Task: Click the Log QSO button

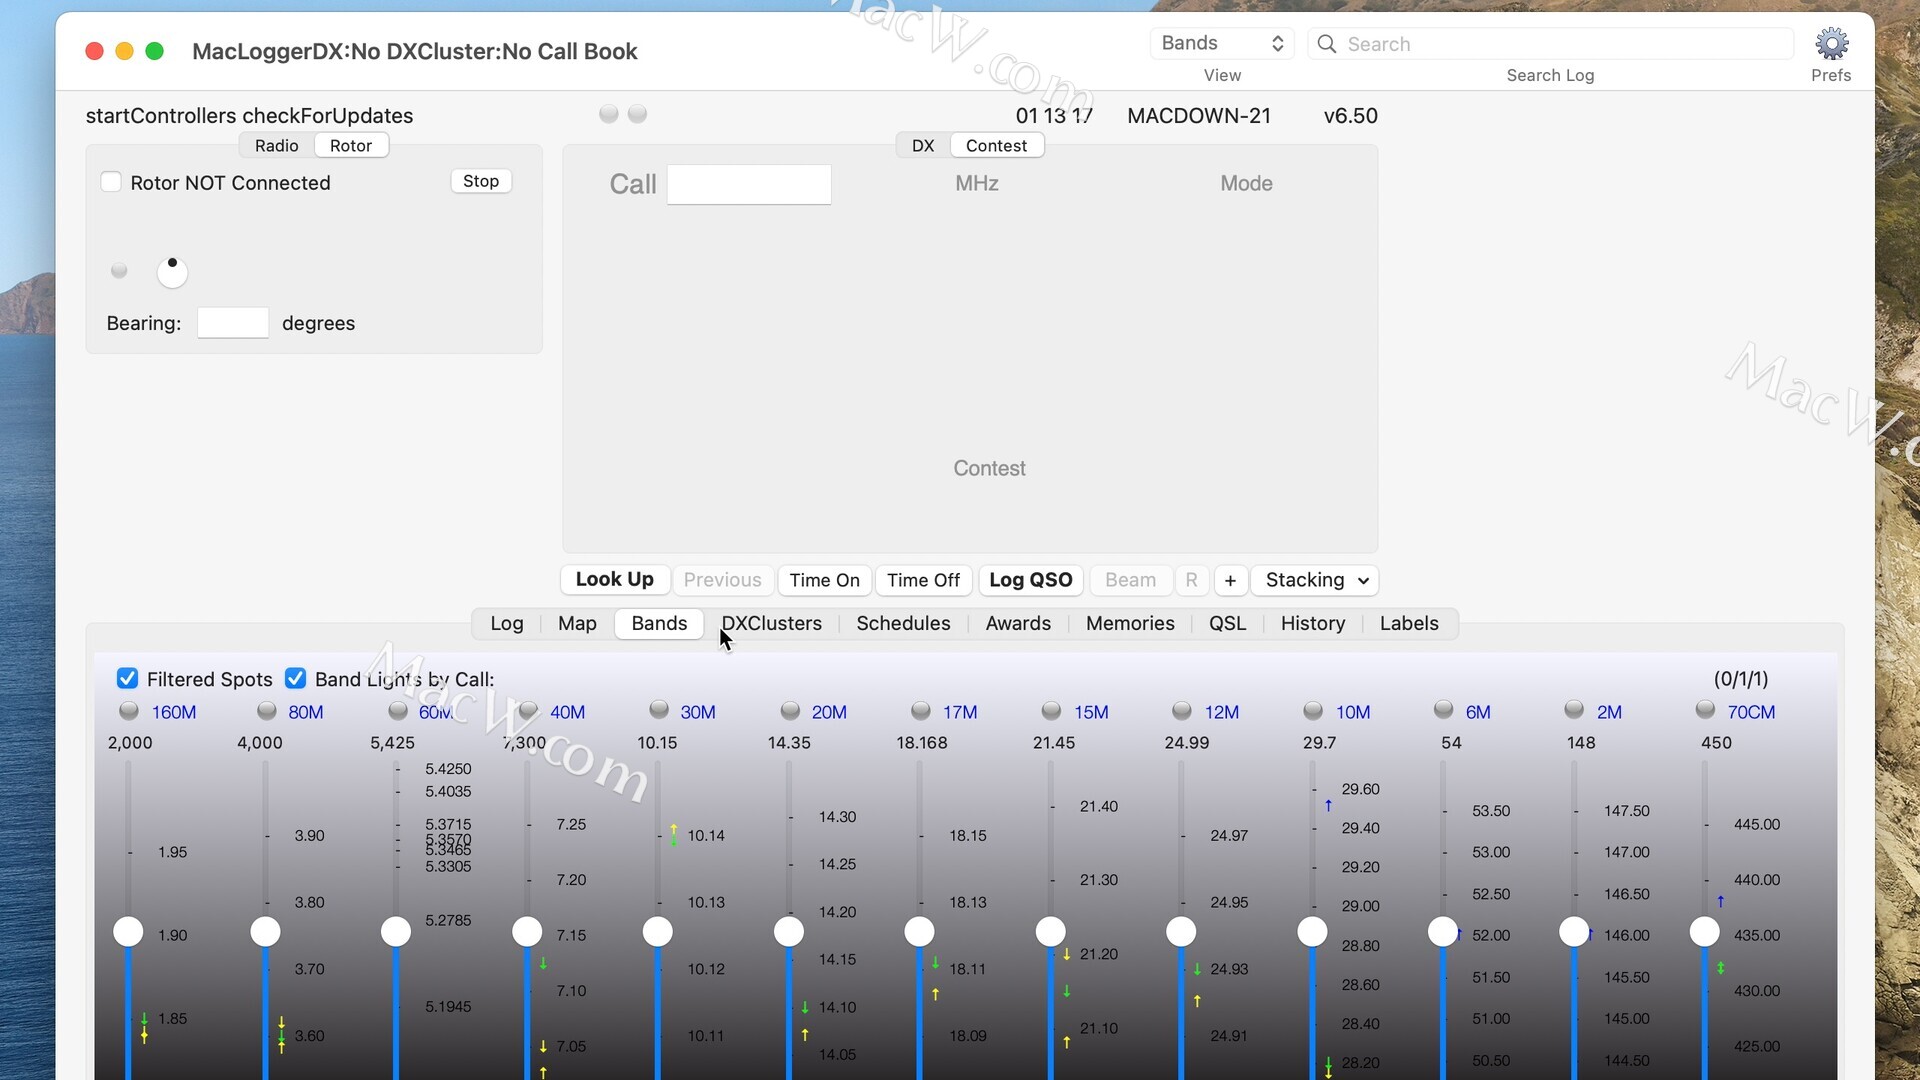Action: pos(1031,580)
